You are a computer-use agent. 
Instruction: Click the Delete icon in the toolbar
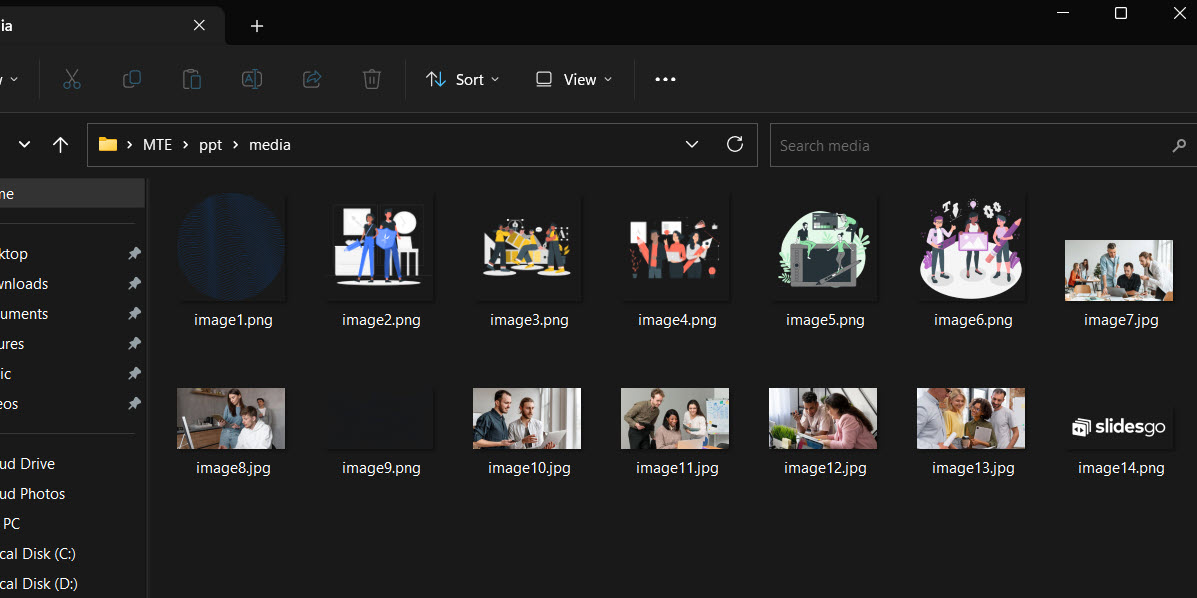(x=371, y=79)
